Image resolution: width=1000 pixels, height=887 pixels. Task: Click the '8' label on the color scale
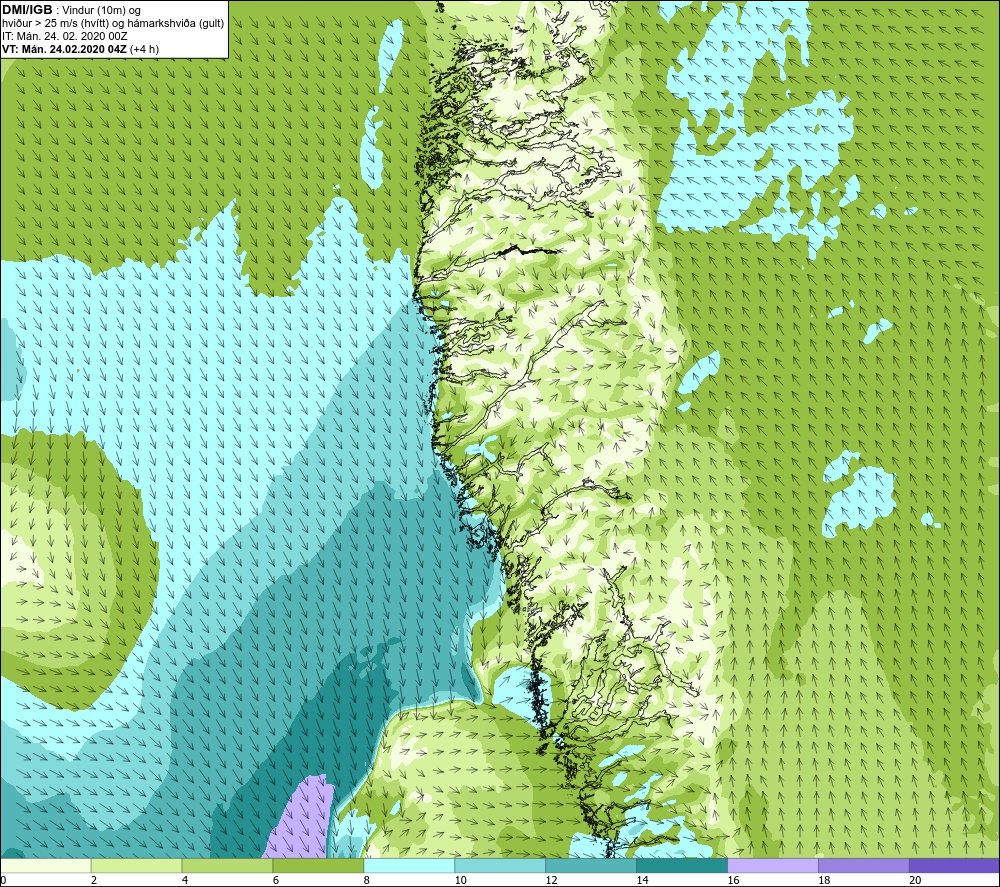[367, 880]
